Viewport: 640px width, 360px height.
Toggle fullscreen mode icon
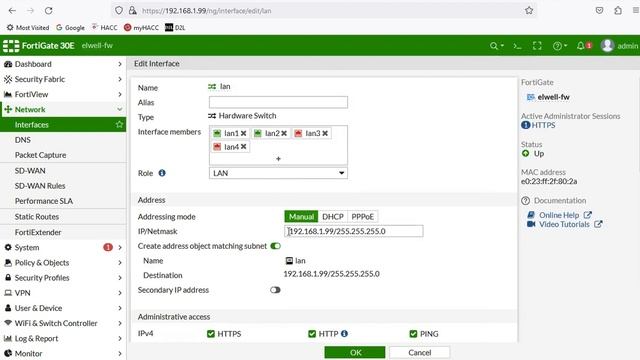click(537, 46)
